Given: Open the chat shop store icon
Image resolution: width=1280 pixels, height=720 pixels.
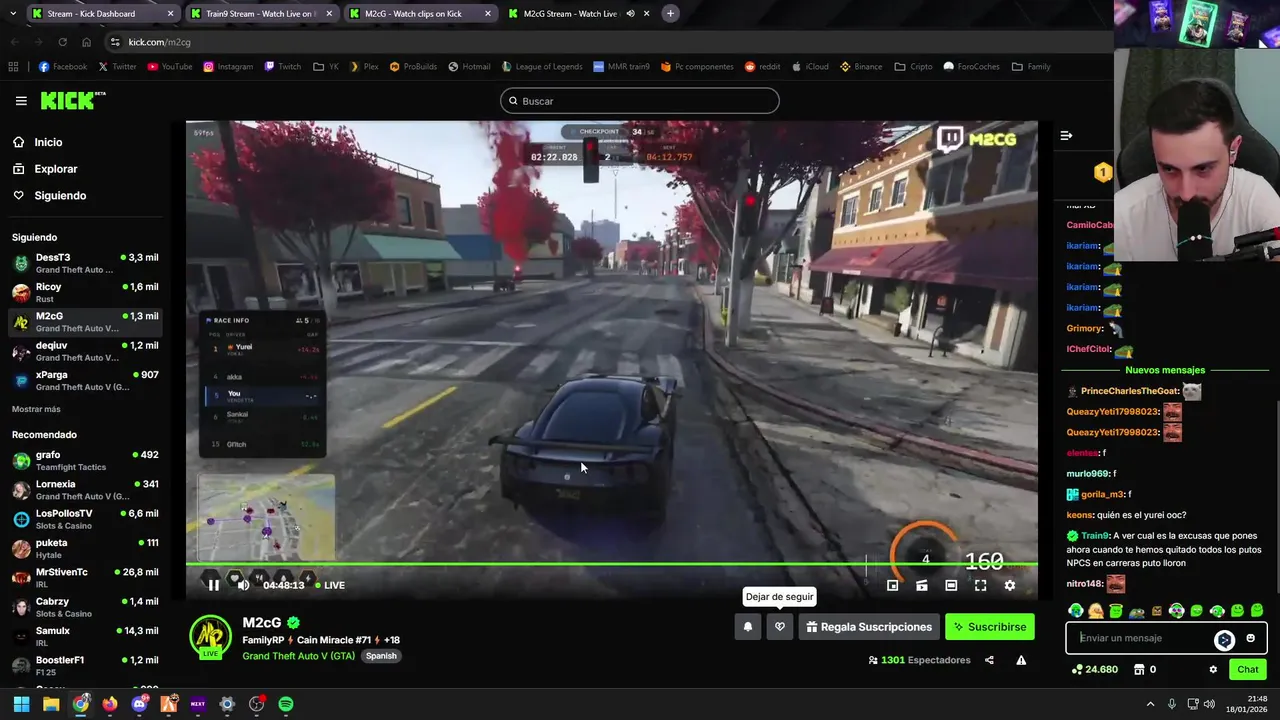Looking at the screenshot, I should [x=1138, y=669].
